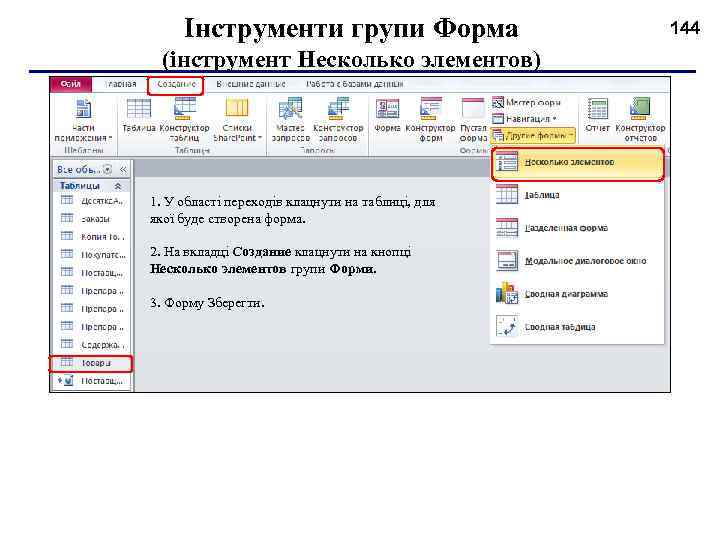Screen dimensions: 720x540
Task: Select the Копия то... table
Action: point(91,236)
